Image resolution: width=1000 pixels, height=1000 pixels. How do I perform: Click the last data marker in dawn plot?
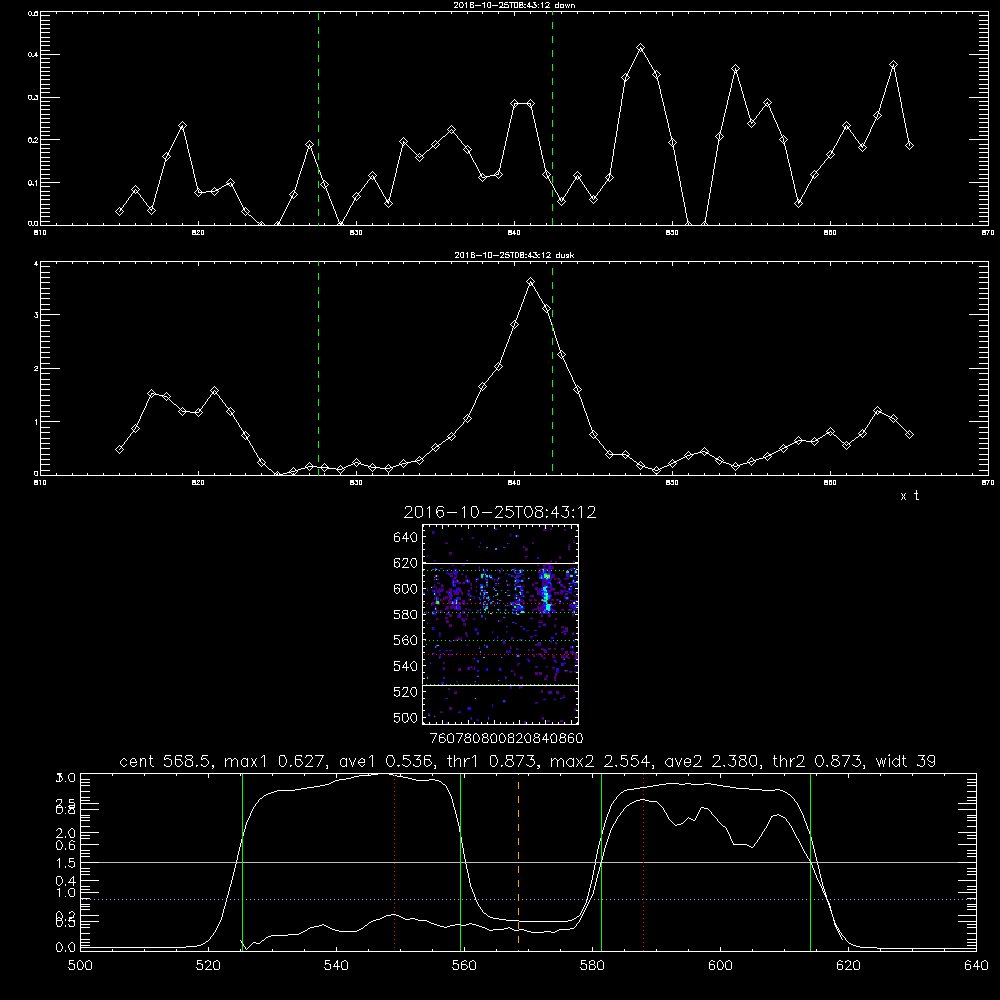[909, 145]
